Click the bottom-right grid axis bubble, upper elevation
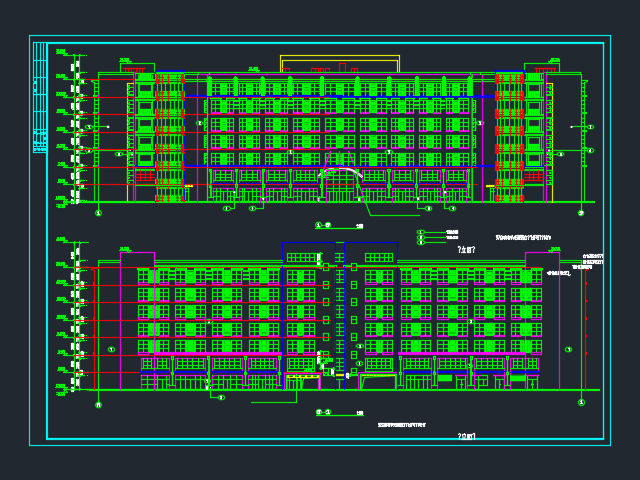The width and height of the screenshot is (640, 480). point(581,213)
